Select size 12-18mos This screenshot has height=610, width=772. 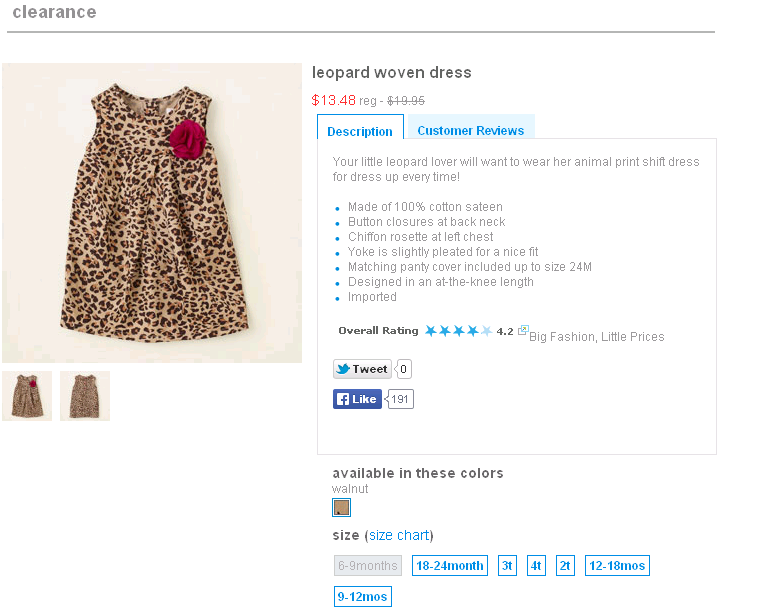(616, 565)
